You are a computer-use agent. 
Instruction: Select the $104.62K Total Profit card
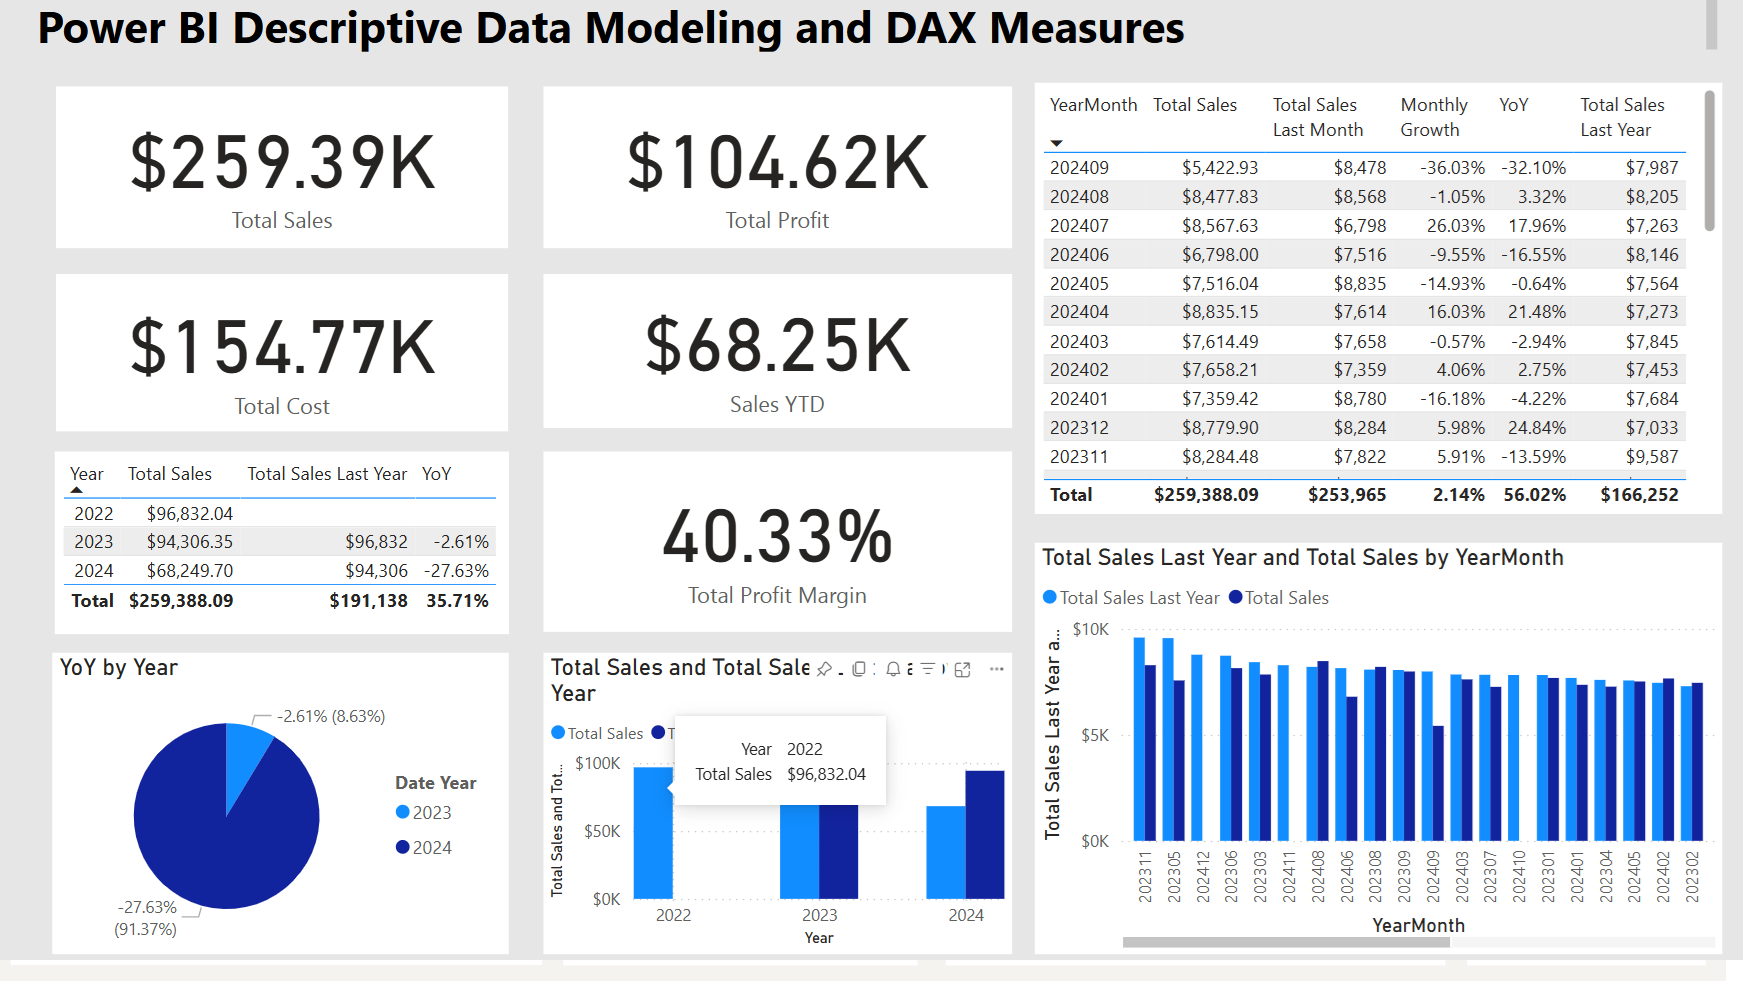(x=777, y=167)
